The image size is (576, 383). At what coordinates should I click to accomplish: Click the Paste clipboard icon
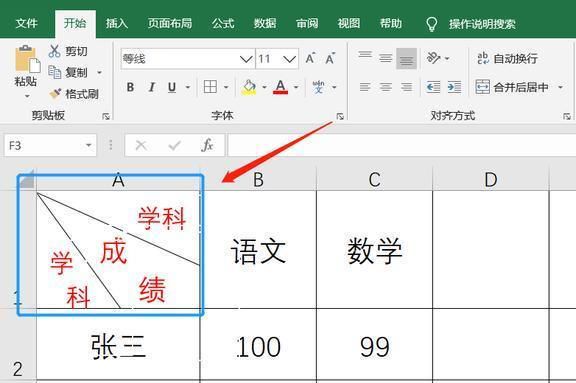(27, 59)
